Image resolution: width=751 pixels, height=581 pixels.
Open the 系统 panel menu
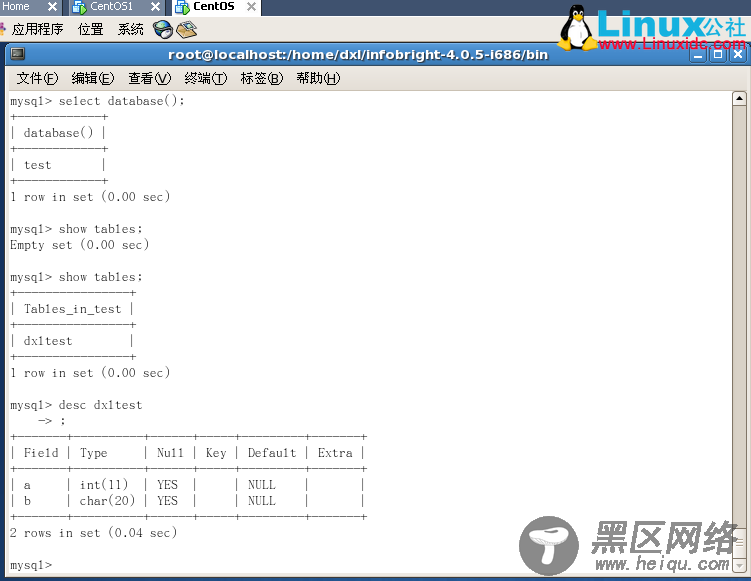click(130, 29)
